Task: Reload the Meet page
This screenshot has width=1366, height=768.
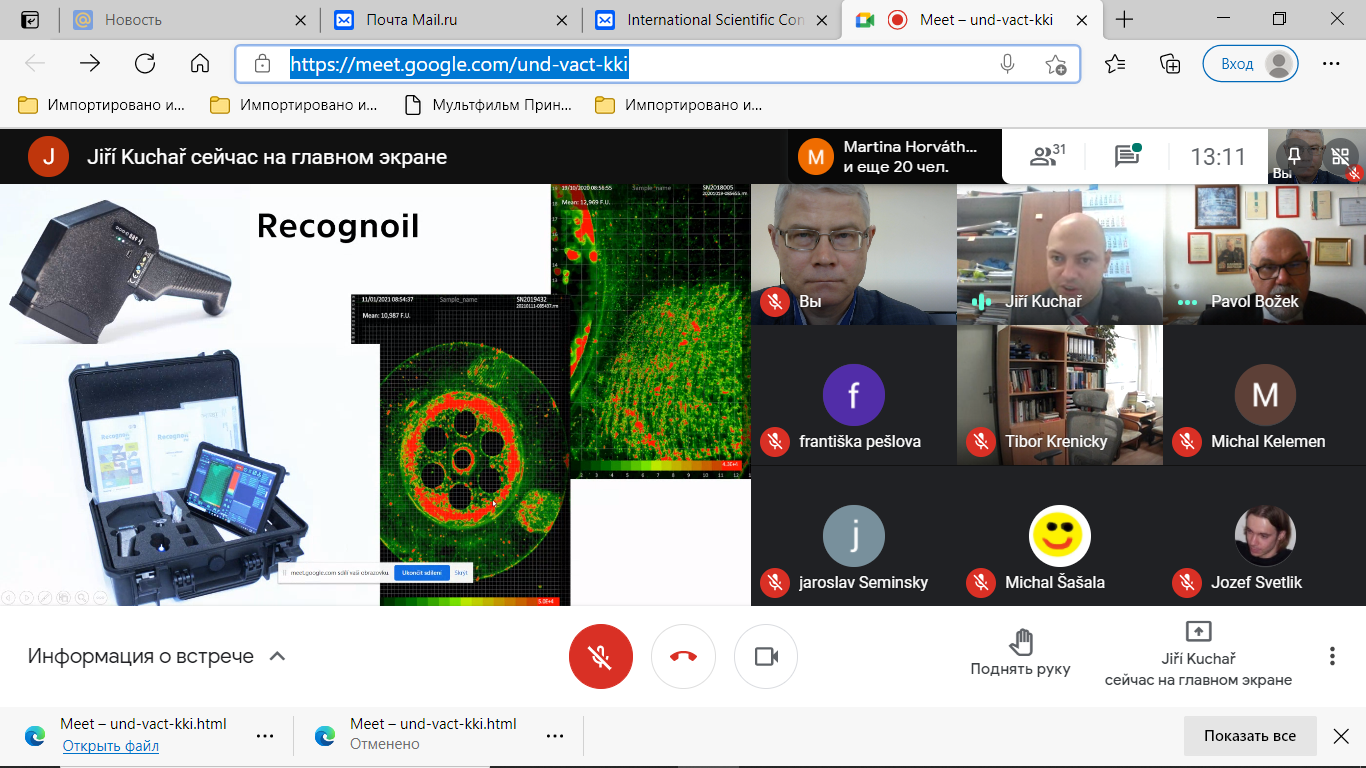Action: [145, 64]
